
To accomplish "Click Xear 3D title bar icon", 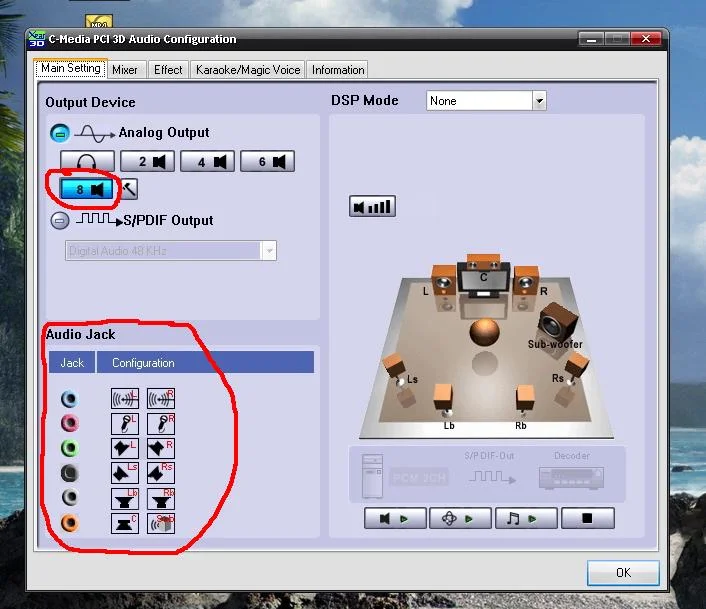I will pos(36,39).
